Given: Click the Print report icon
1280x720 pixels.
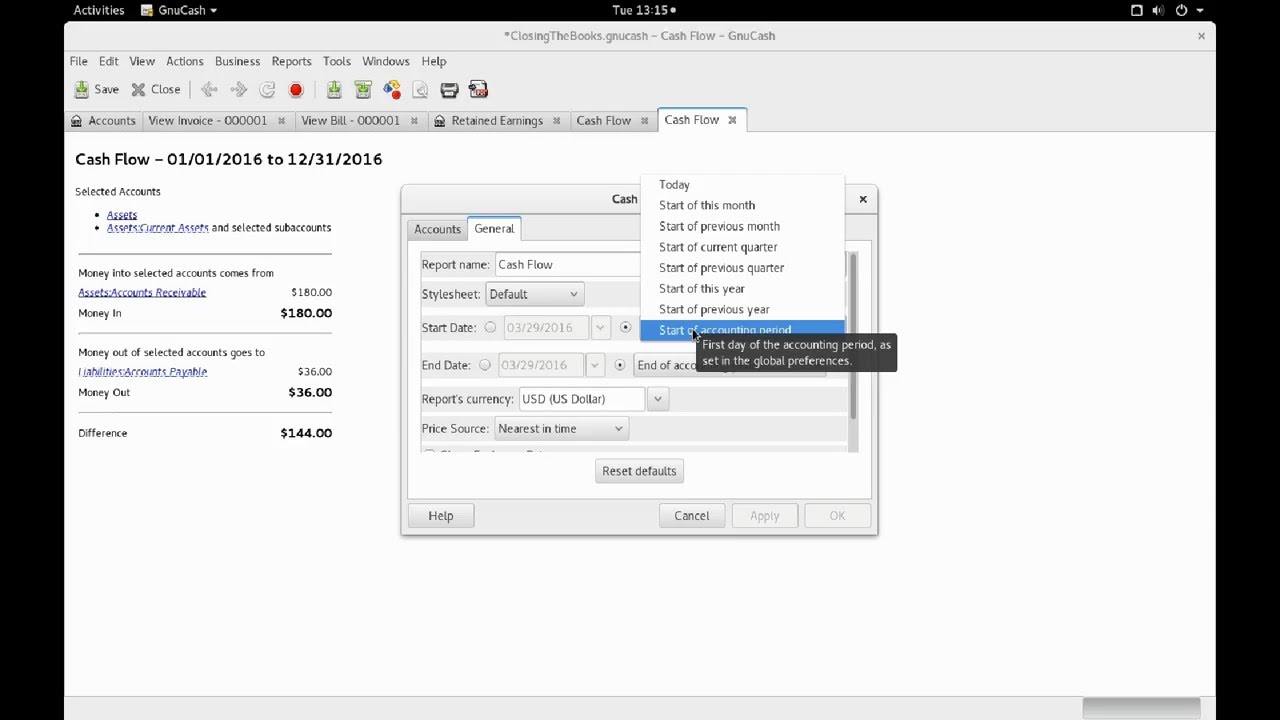Looking at the screenshot, I should click(x=450, y=90).
